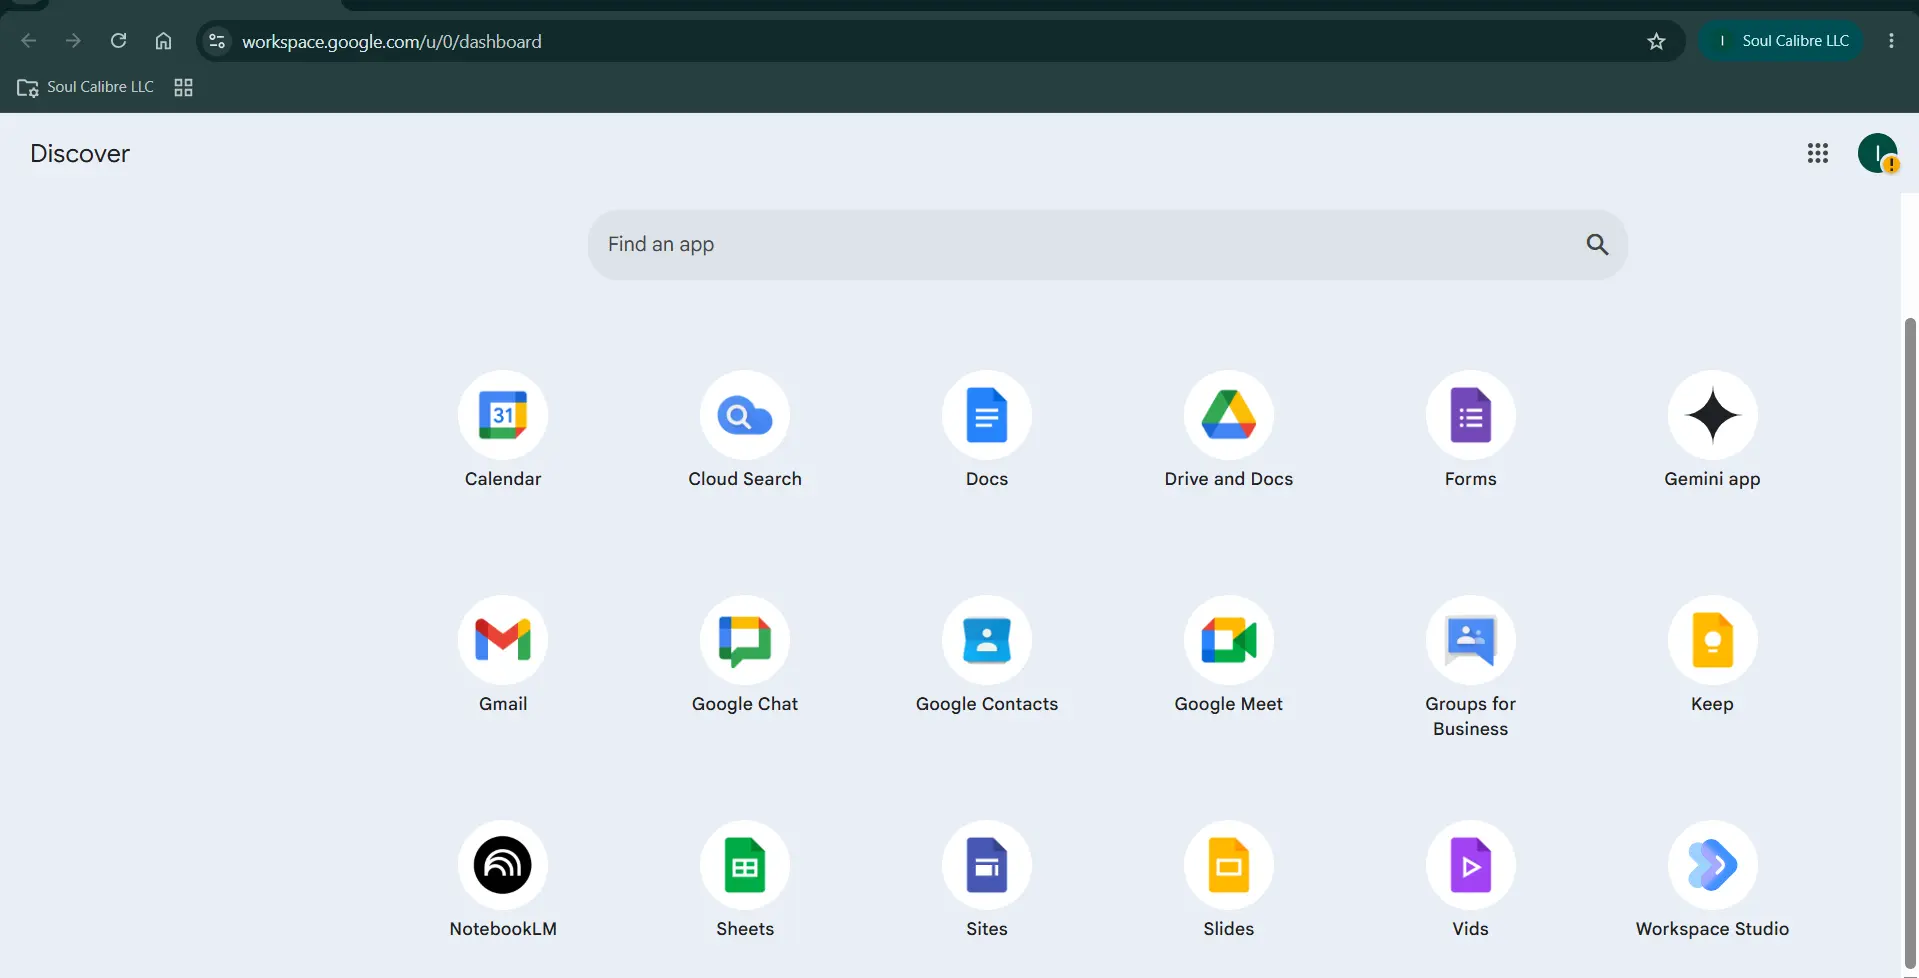Launch Cloud Search
This screenshot has width=1919, height=978.
[745, 416]
